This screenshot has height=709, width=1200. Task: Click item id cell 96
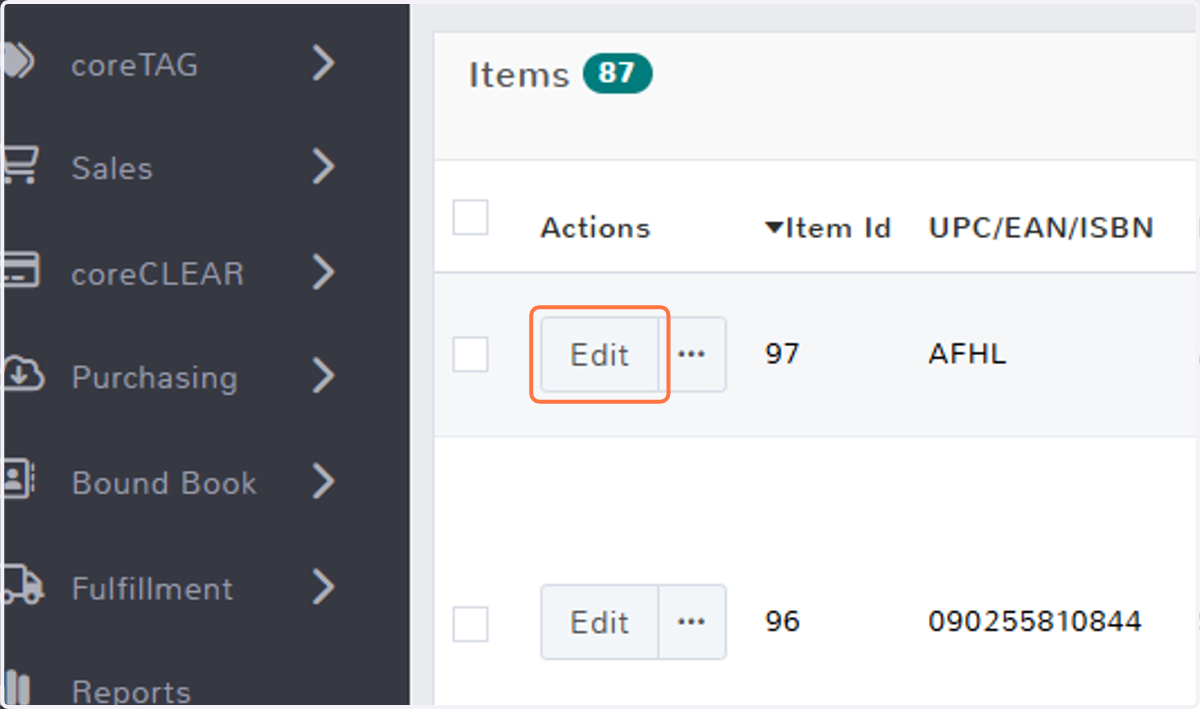pyautogui.click(x=782, y=622)
